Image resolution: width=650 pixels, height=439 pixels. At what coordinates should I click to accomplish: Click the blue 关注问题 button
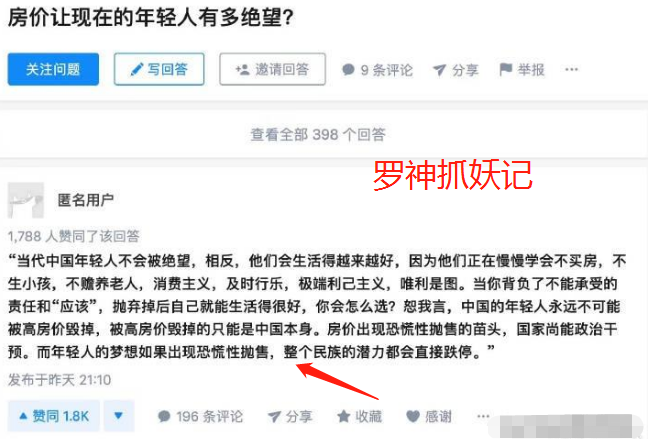pos(53,69)
